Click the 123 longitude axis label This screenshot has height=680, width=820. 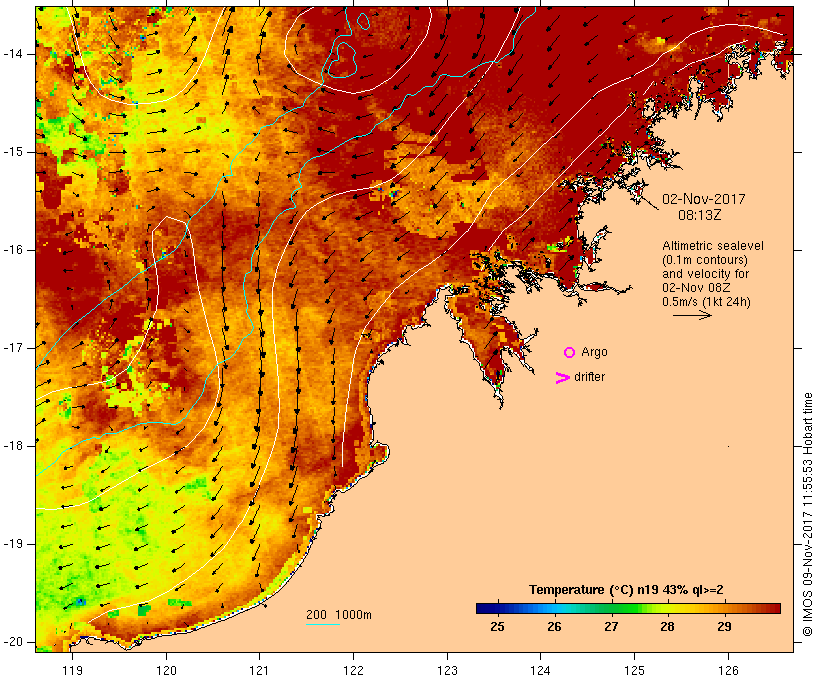coord(447,670)
